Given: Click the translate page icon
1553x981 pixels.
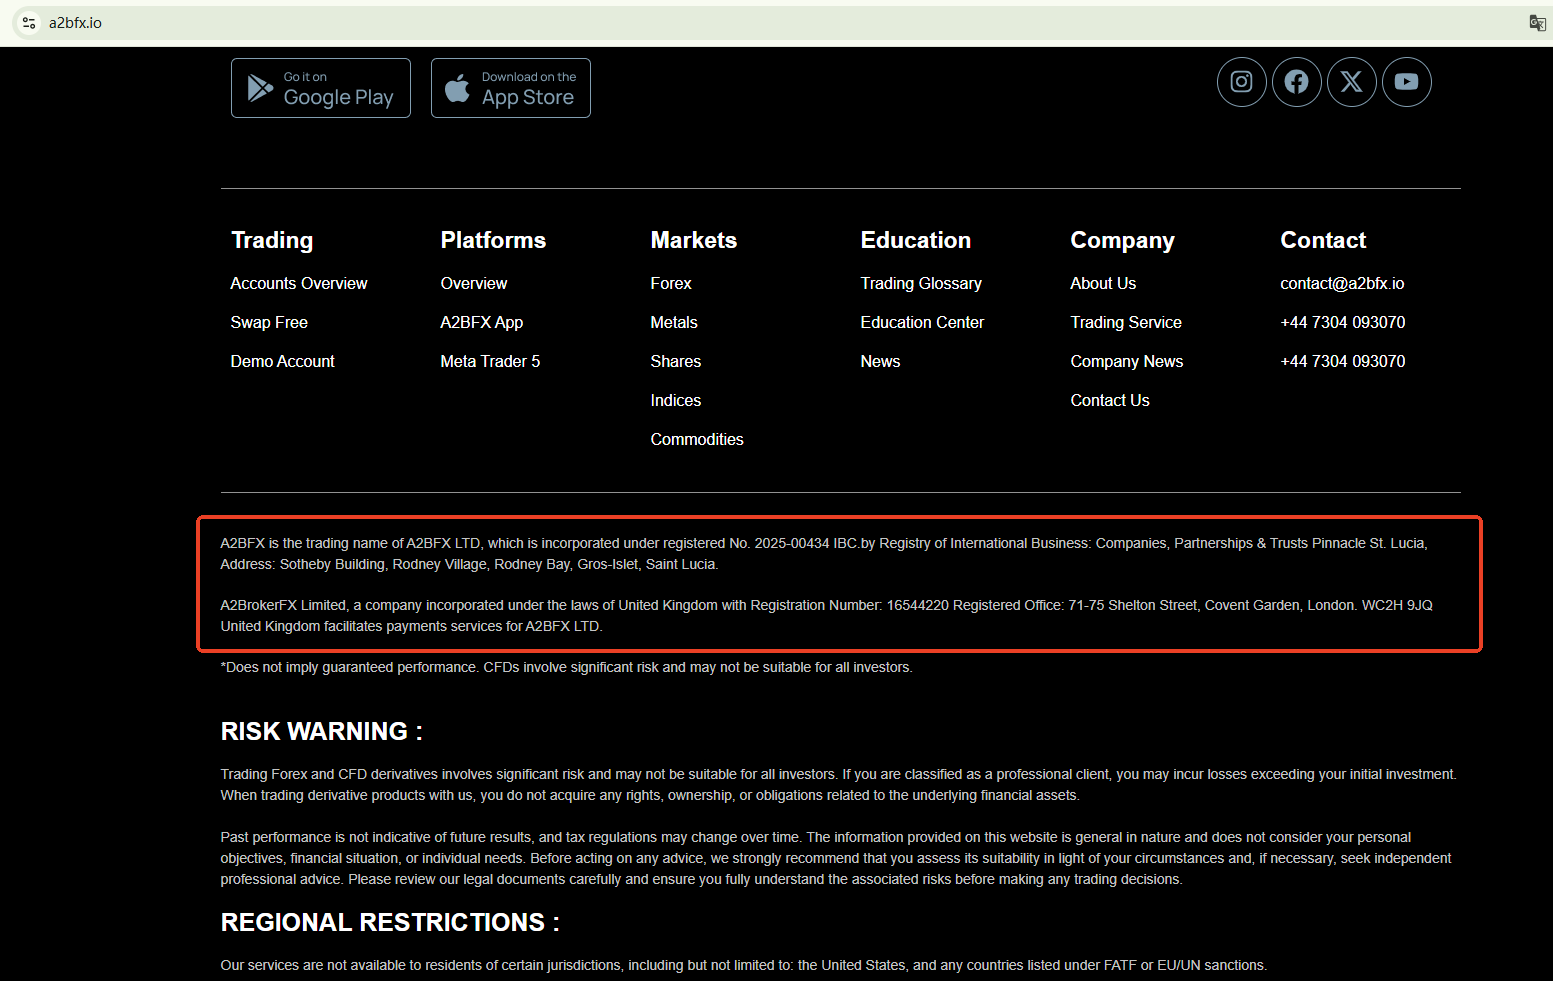Looking at the screenshot, I should pyautogui.click(x=1537, y=23).
